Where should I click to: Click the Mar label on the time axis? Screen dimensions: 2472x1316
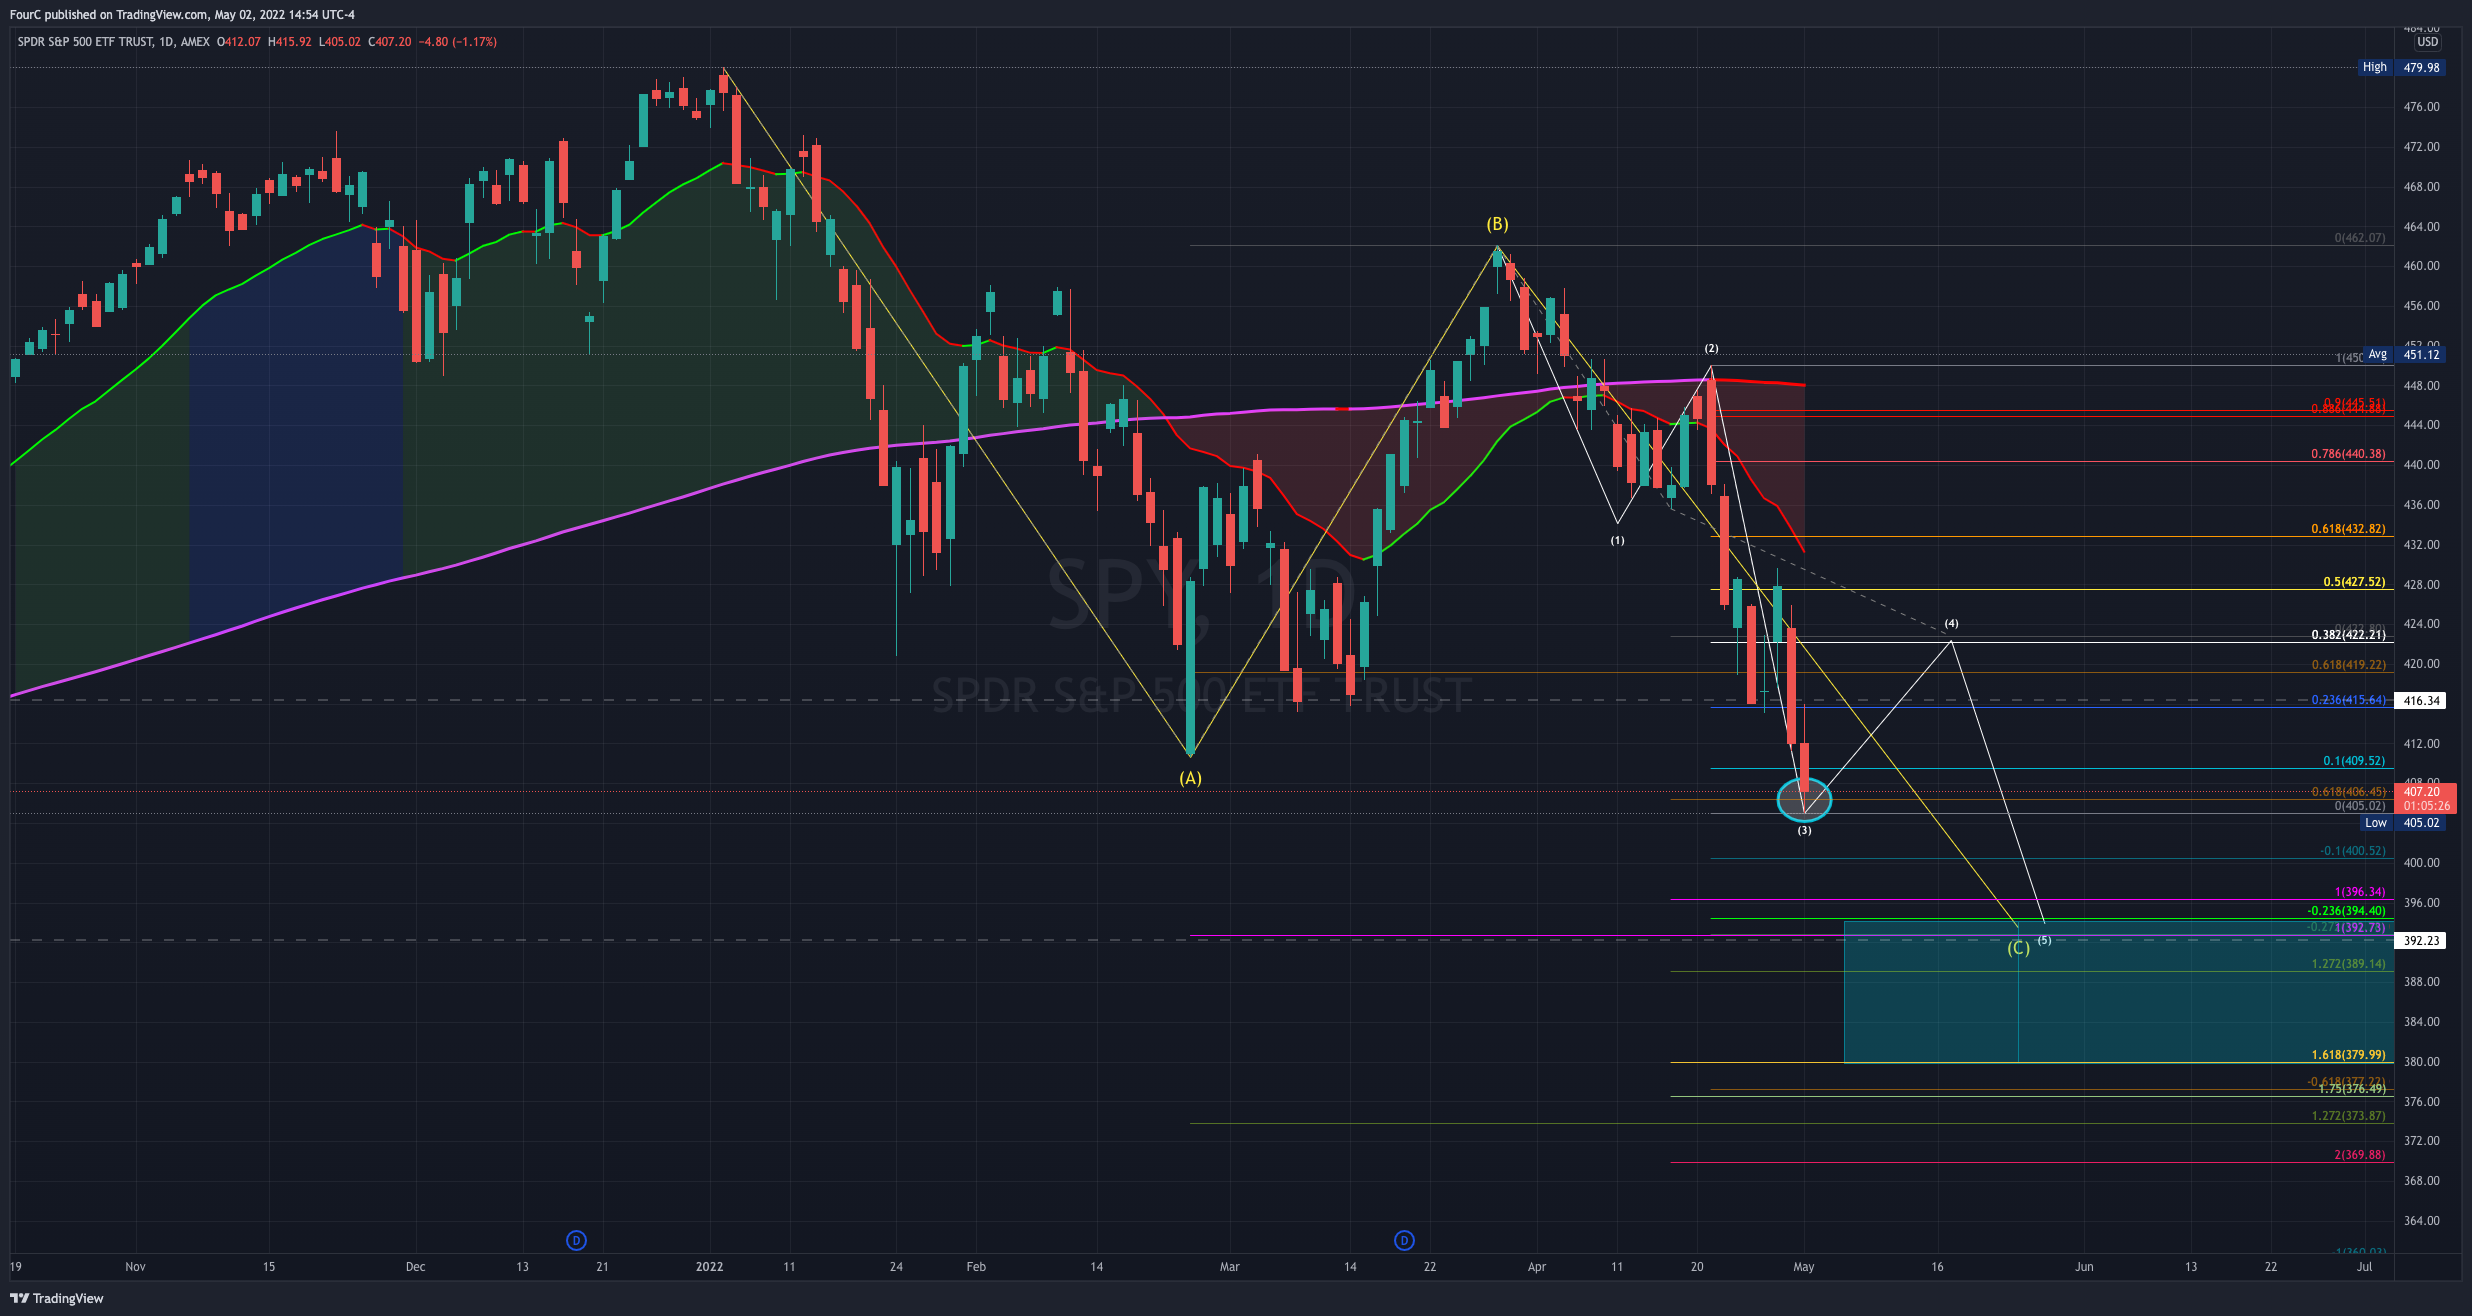(1229, 1267)
